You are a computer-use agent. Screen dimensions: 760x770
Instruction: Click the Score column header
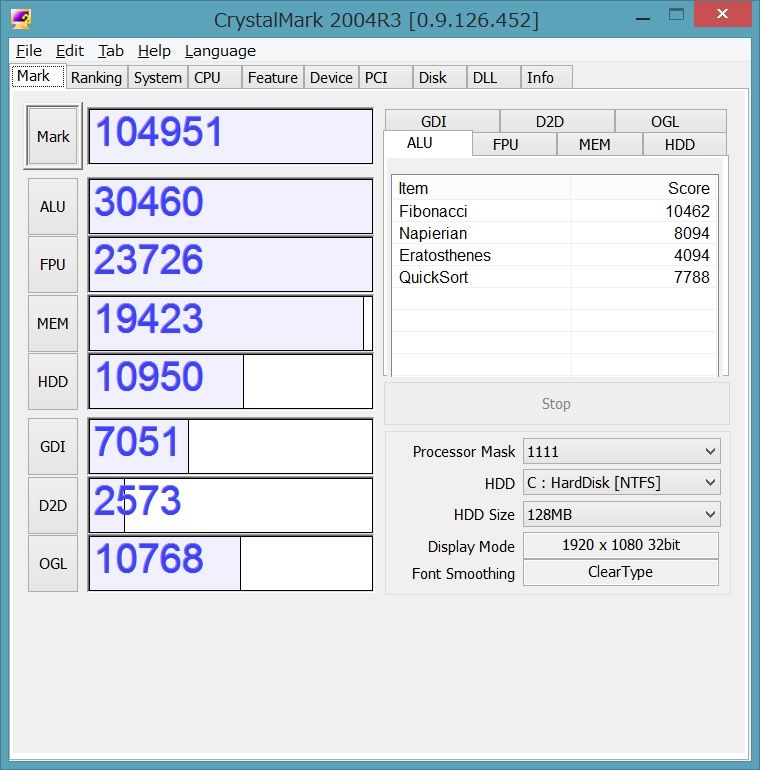coord(644,188)
